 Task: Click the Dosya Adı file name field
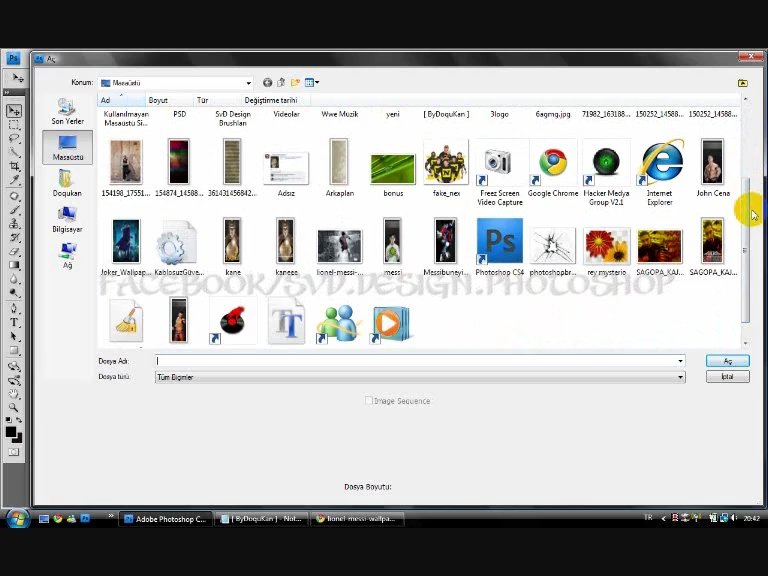pyautogui.click(x=420, y=361)
